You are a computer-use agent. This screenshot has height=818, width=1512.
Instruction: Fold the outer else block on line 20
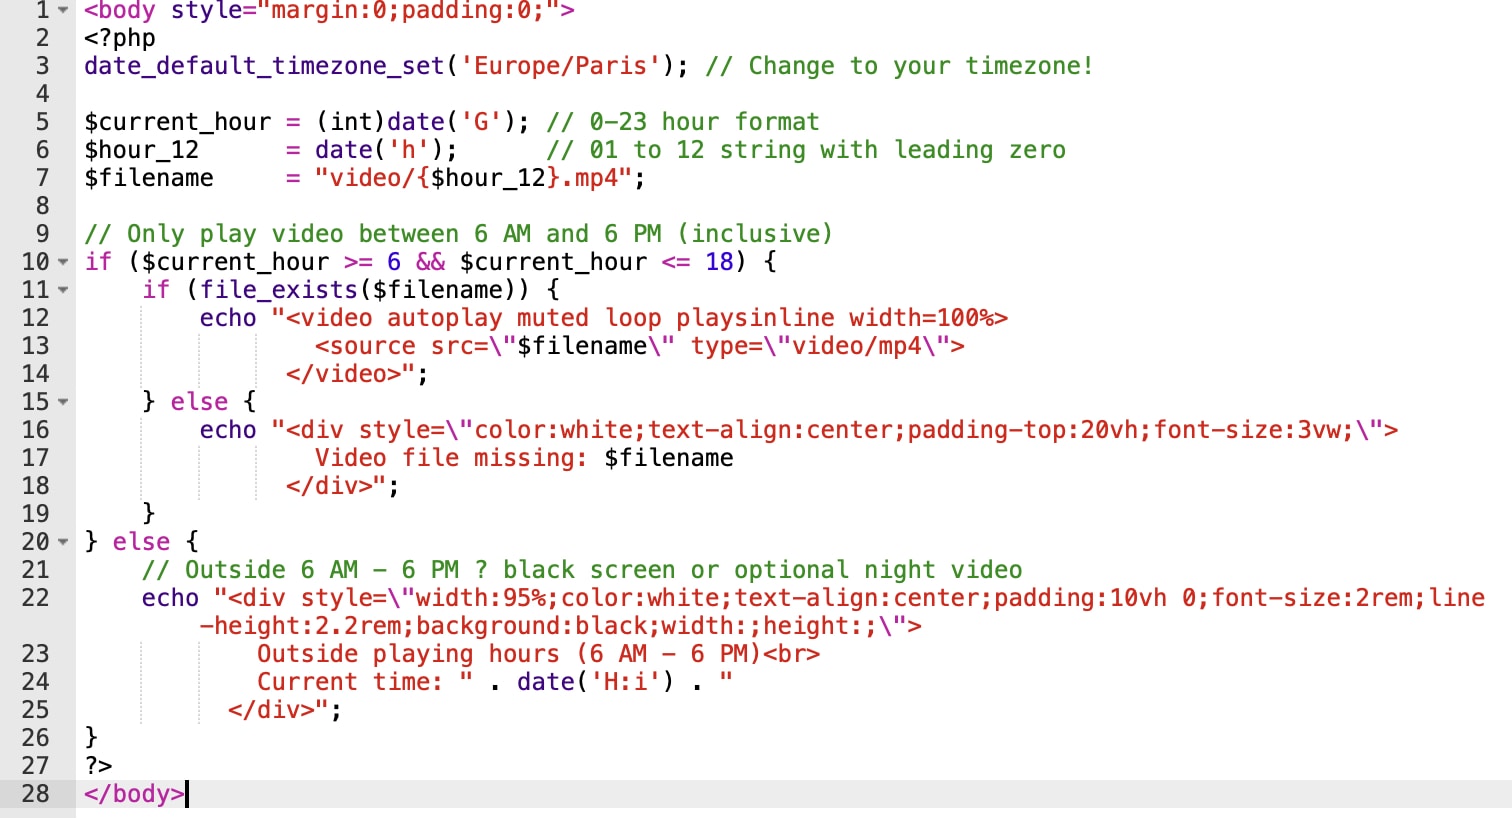tap(63, 542)
